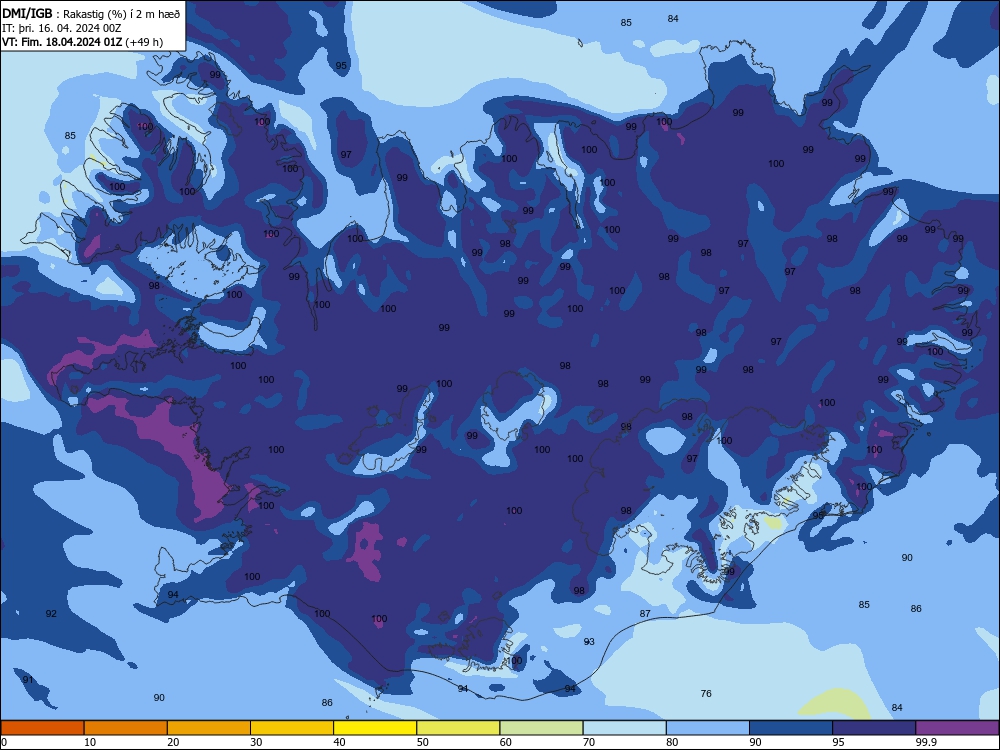Viewport: 1000px width, 750px height.
Task: Click the map humidity value '91'
Action: click(27, 680)
